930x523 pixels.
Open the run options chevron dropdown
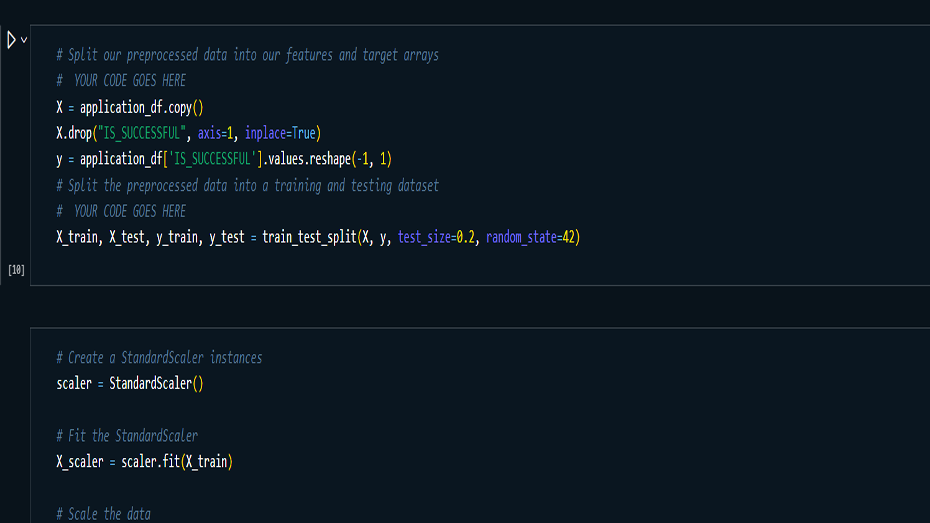tap(24, 40)
